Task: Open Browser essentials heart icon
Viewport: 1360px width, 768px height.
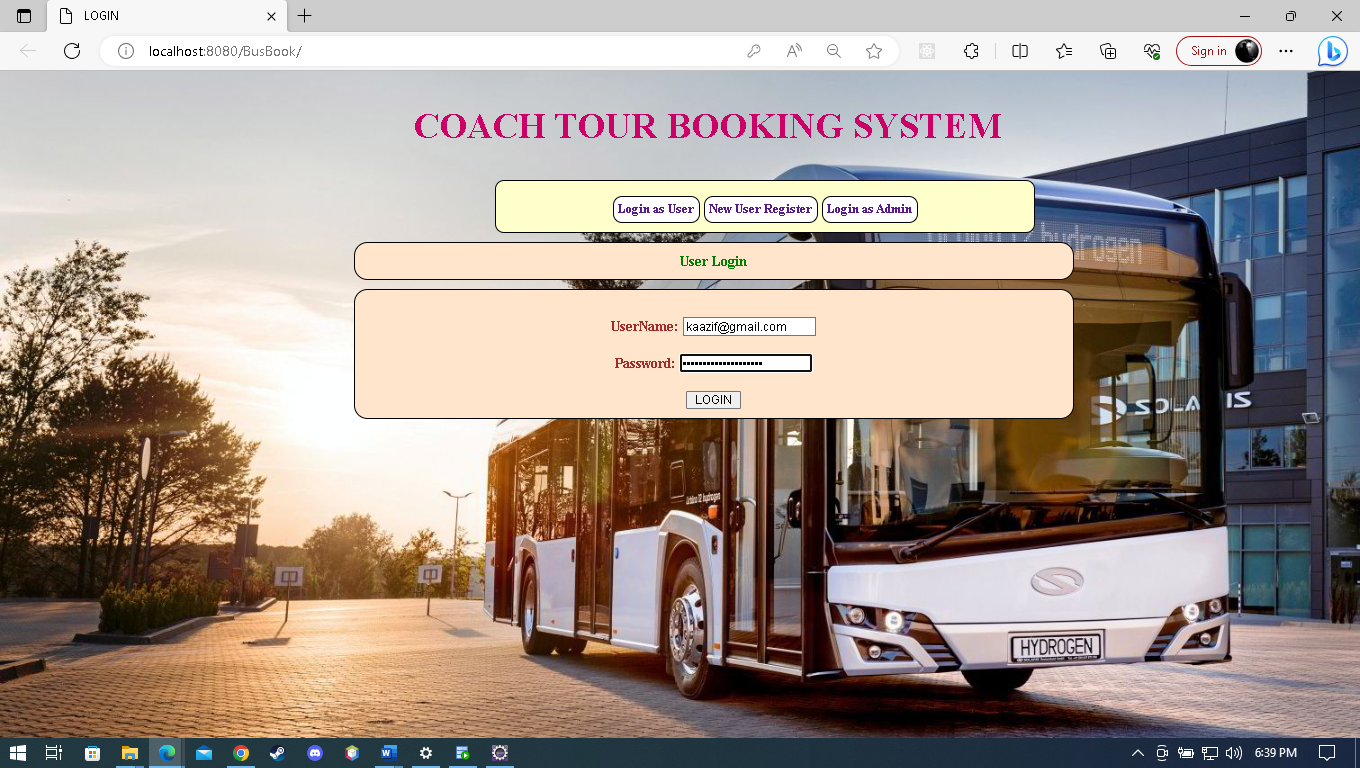Action: (1152, 51)
